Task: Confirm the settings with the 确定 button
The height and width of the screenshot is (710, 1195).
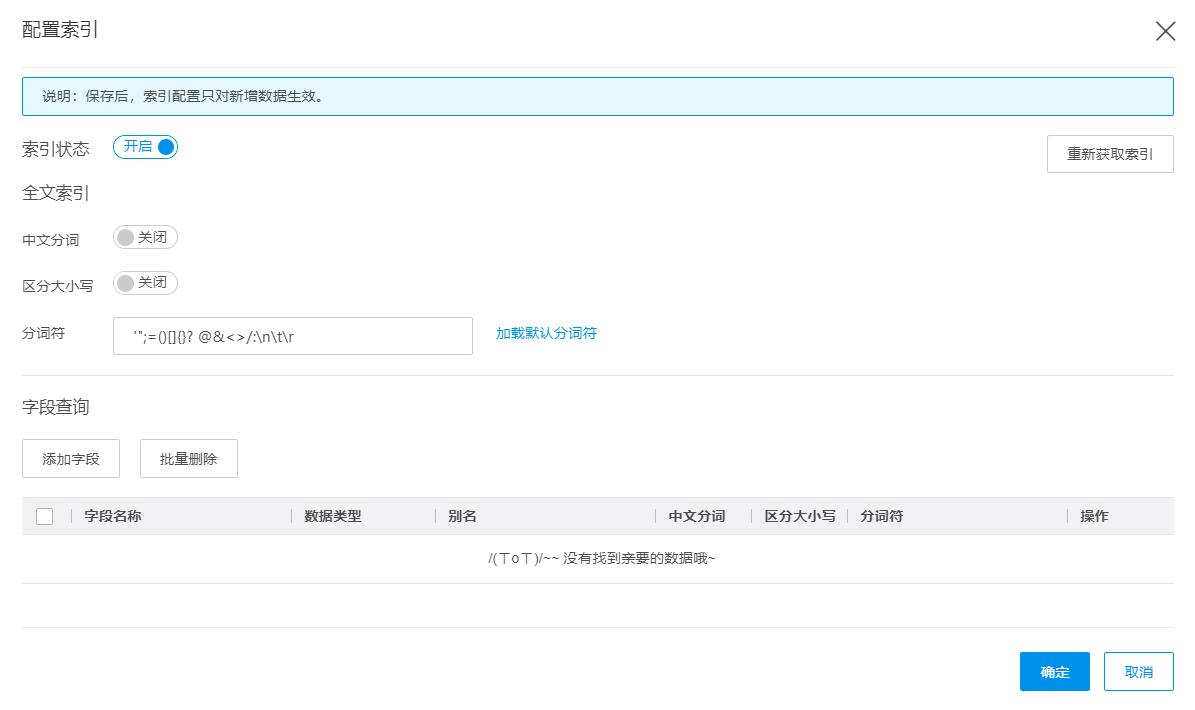Action: 1054,672
